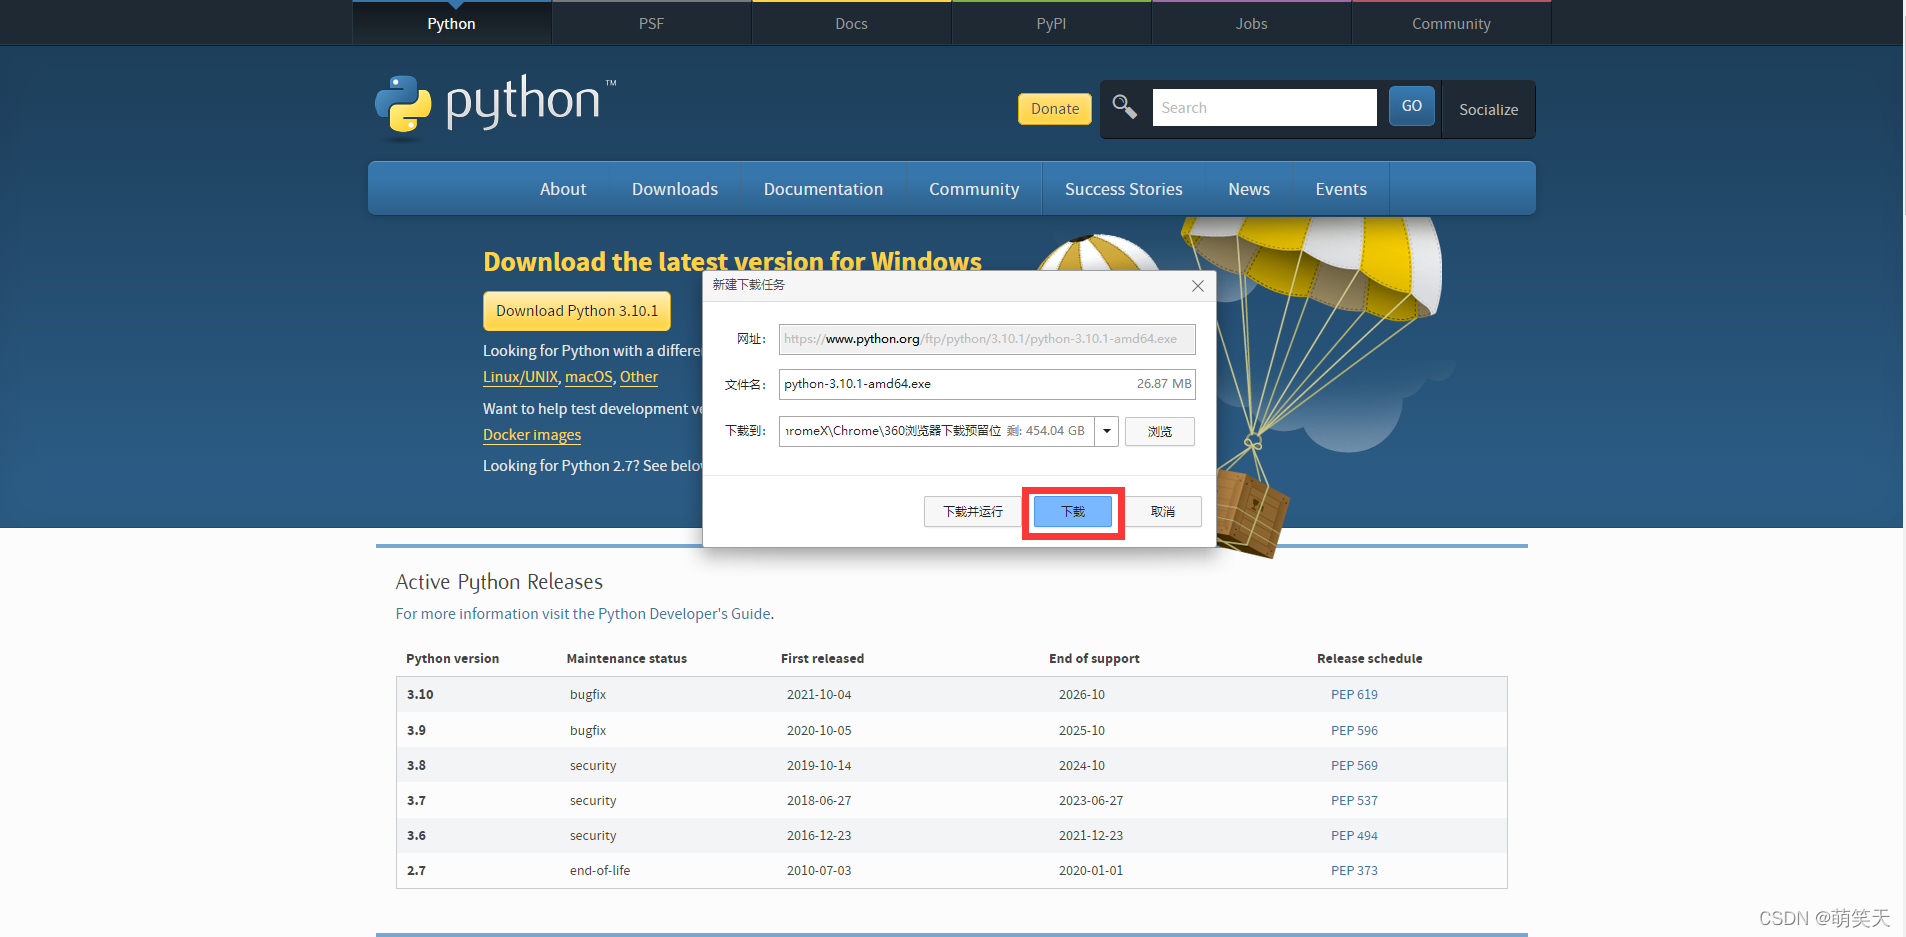Expand the download location dropdown arrow
1906x937 pixels.
(1106, 431)
